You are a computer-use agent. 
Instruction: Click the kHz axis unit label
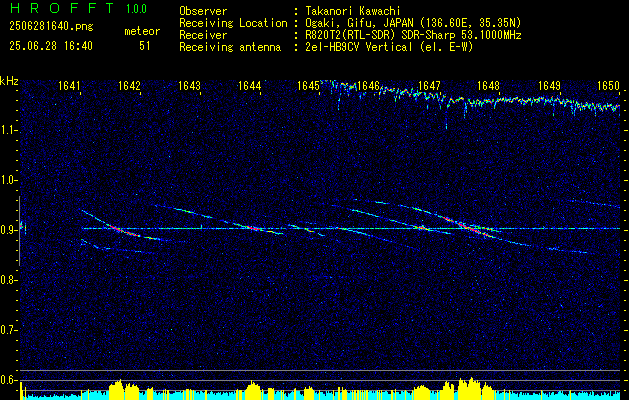click(x=9, y=81)
